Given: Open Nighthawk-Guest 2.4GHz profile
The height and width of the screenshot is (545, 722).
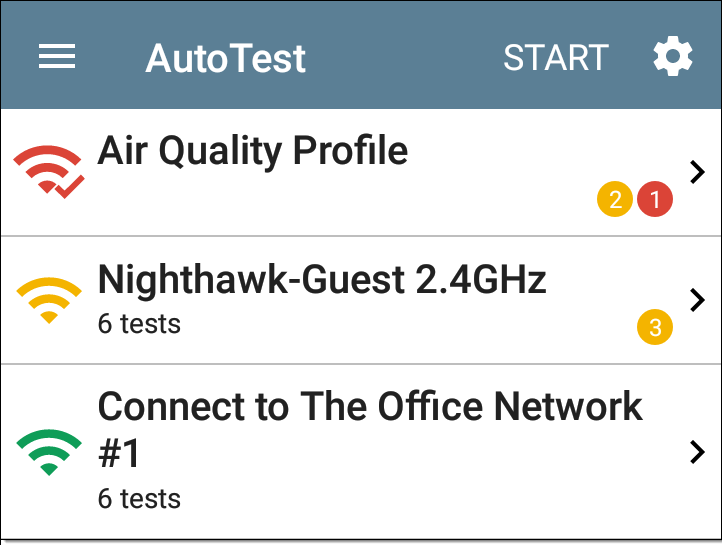Looking at the screenshot, I should pyautogui.click(x=361, y=300).
